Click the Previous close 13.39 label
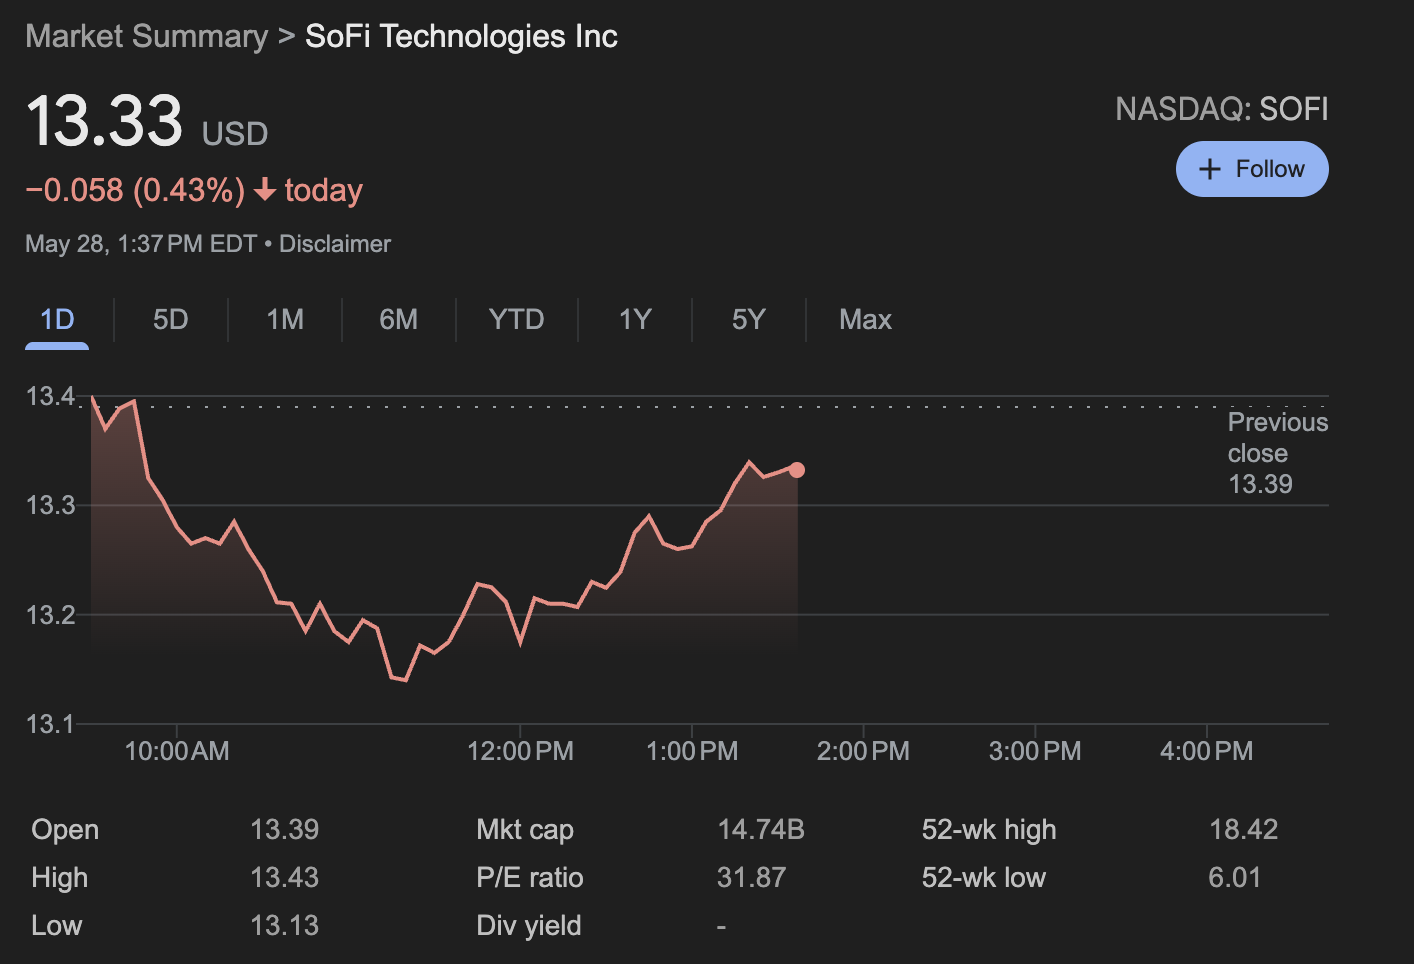 (x=1278, y=453)
